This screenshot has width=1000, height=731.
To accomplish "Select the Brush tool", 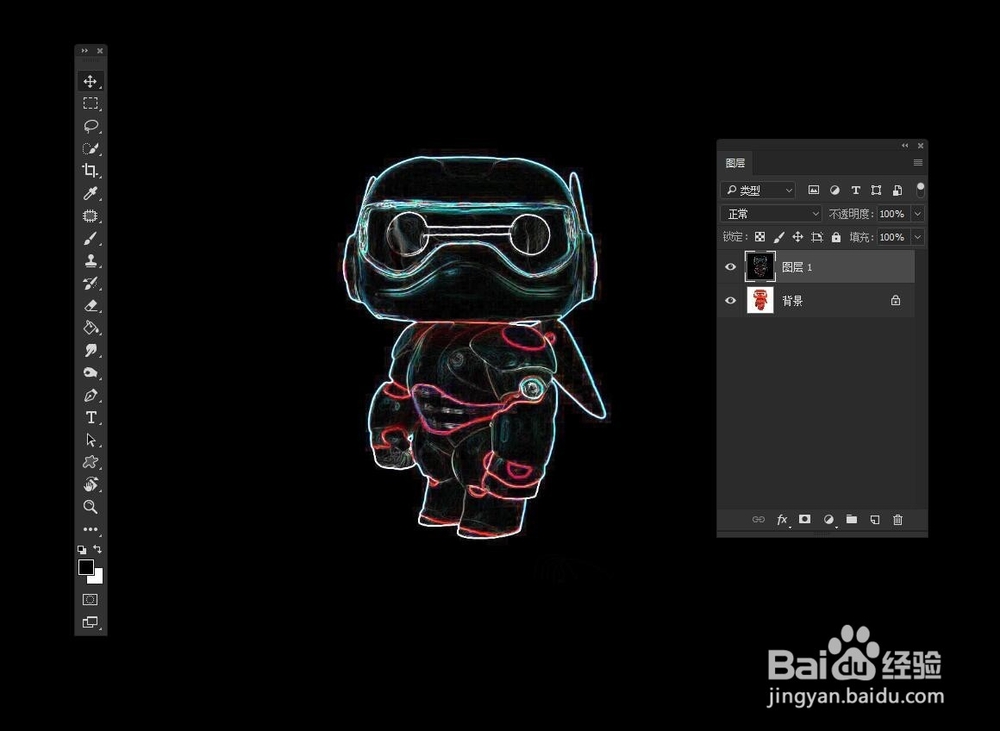I will (90, 239).
